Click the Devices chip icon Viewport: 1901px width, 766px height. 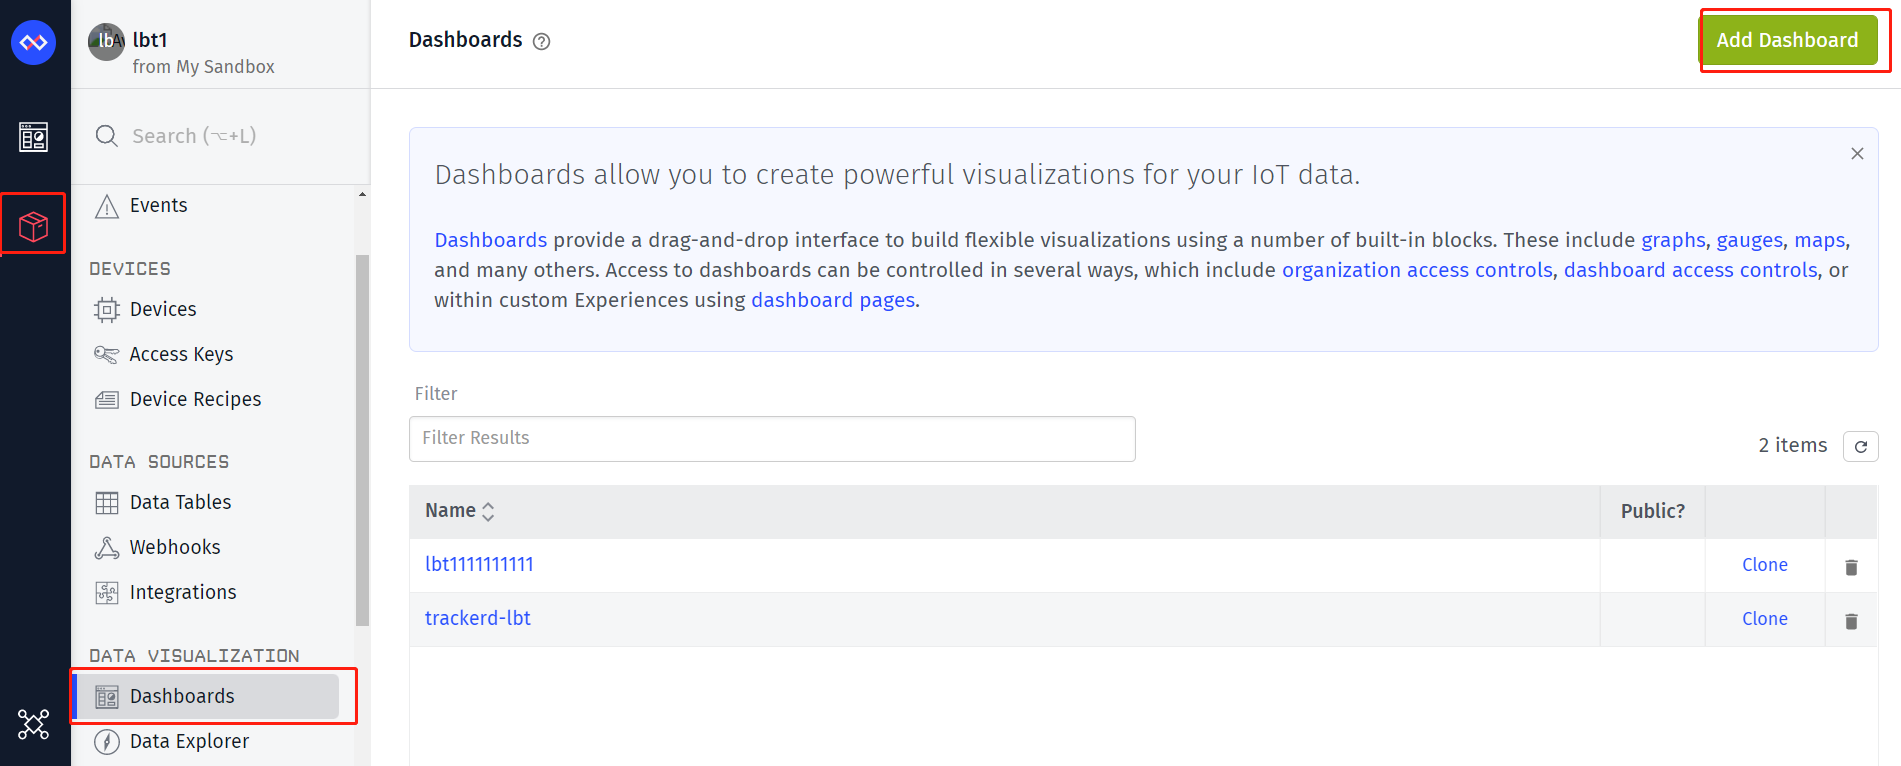106,310
